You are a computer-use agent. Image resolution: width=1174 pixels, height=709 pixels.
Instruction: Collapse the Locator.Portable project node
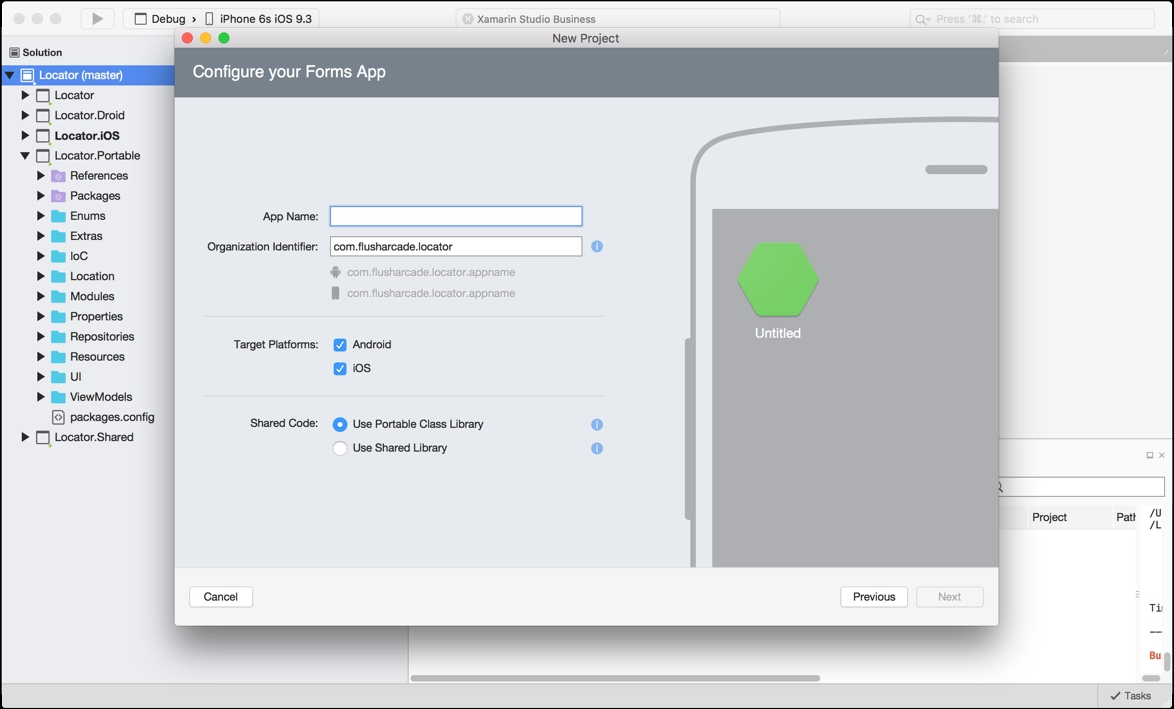pos(25,156)
